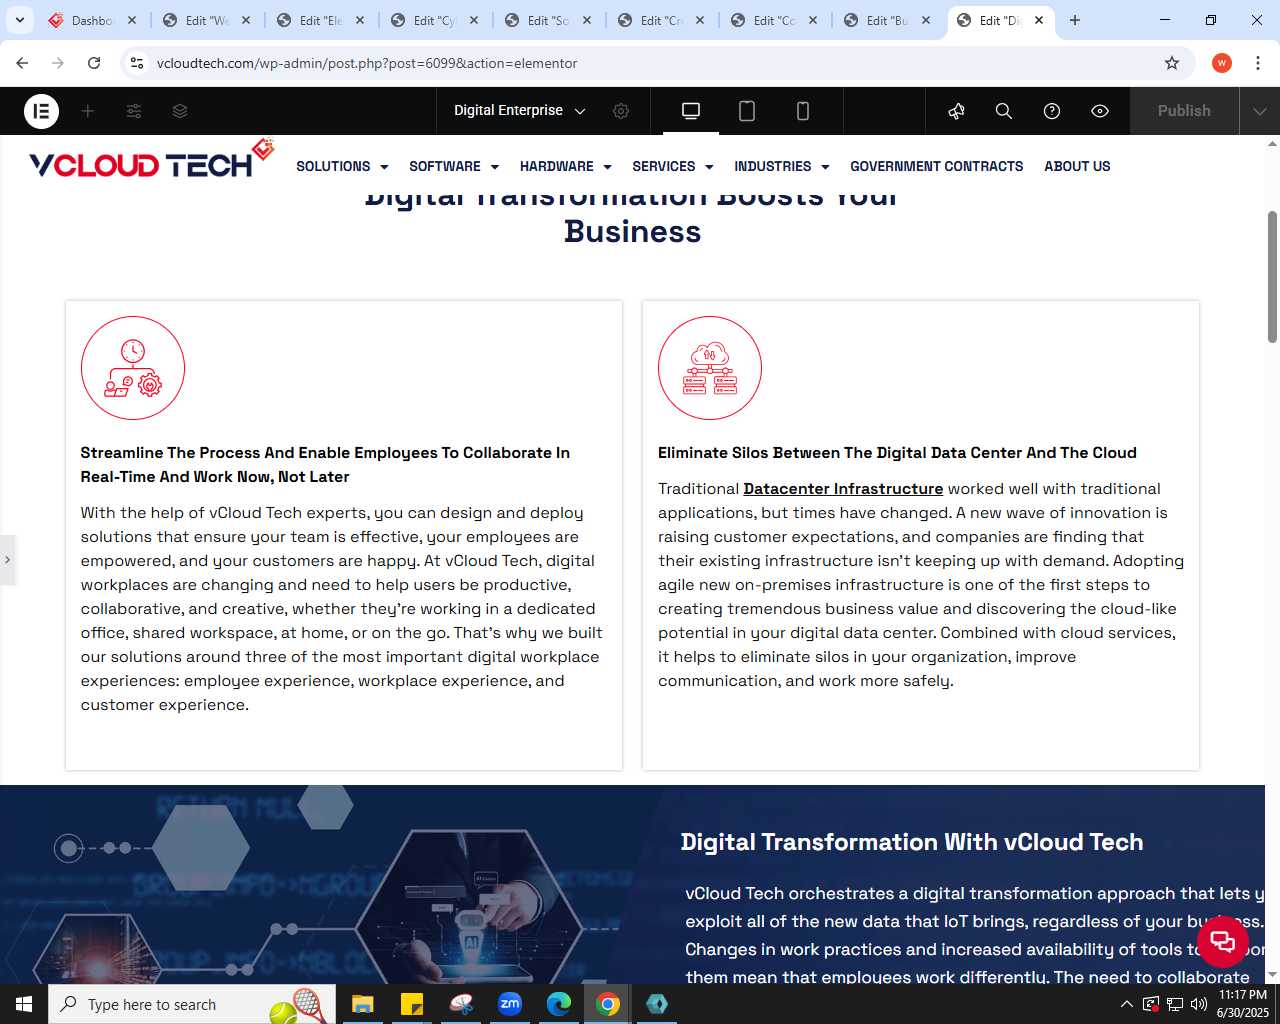Open the red live chat bubble
The width and height of the screenshot is (1280, 1024).
tap(1223, 941)
